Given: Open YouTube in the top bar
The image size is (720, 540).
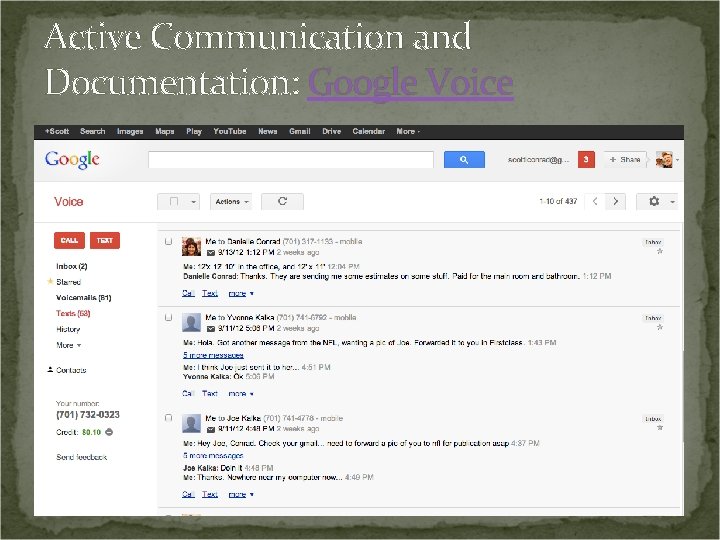Looking at the screenshot, I should point(230,131).
